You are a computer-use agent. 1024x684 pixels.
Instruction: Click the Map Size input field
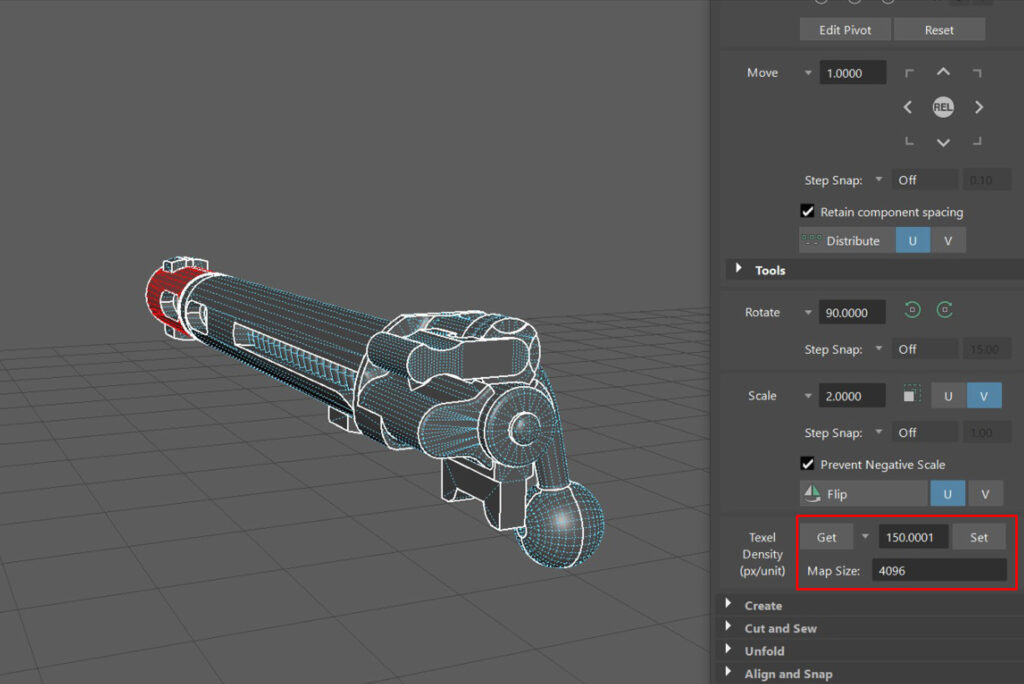(x=938, y=570)
